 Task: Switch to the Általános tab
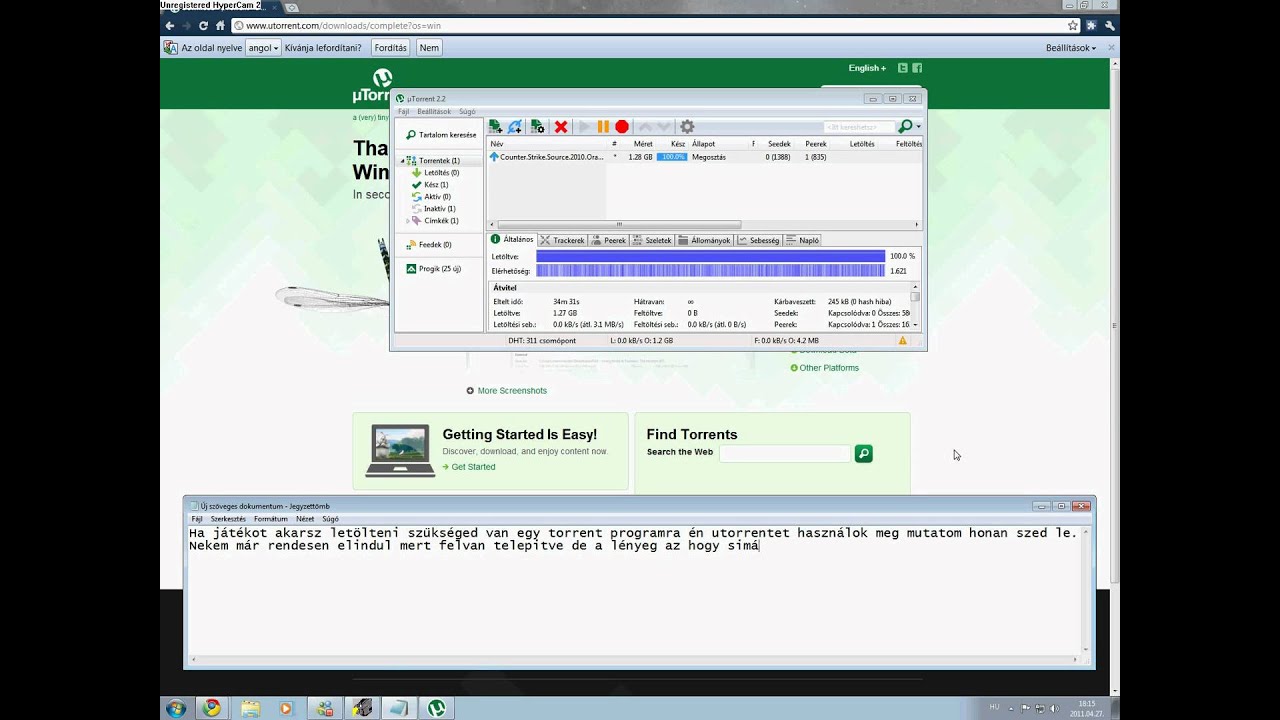point(512,240)
